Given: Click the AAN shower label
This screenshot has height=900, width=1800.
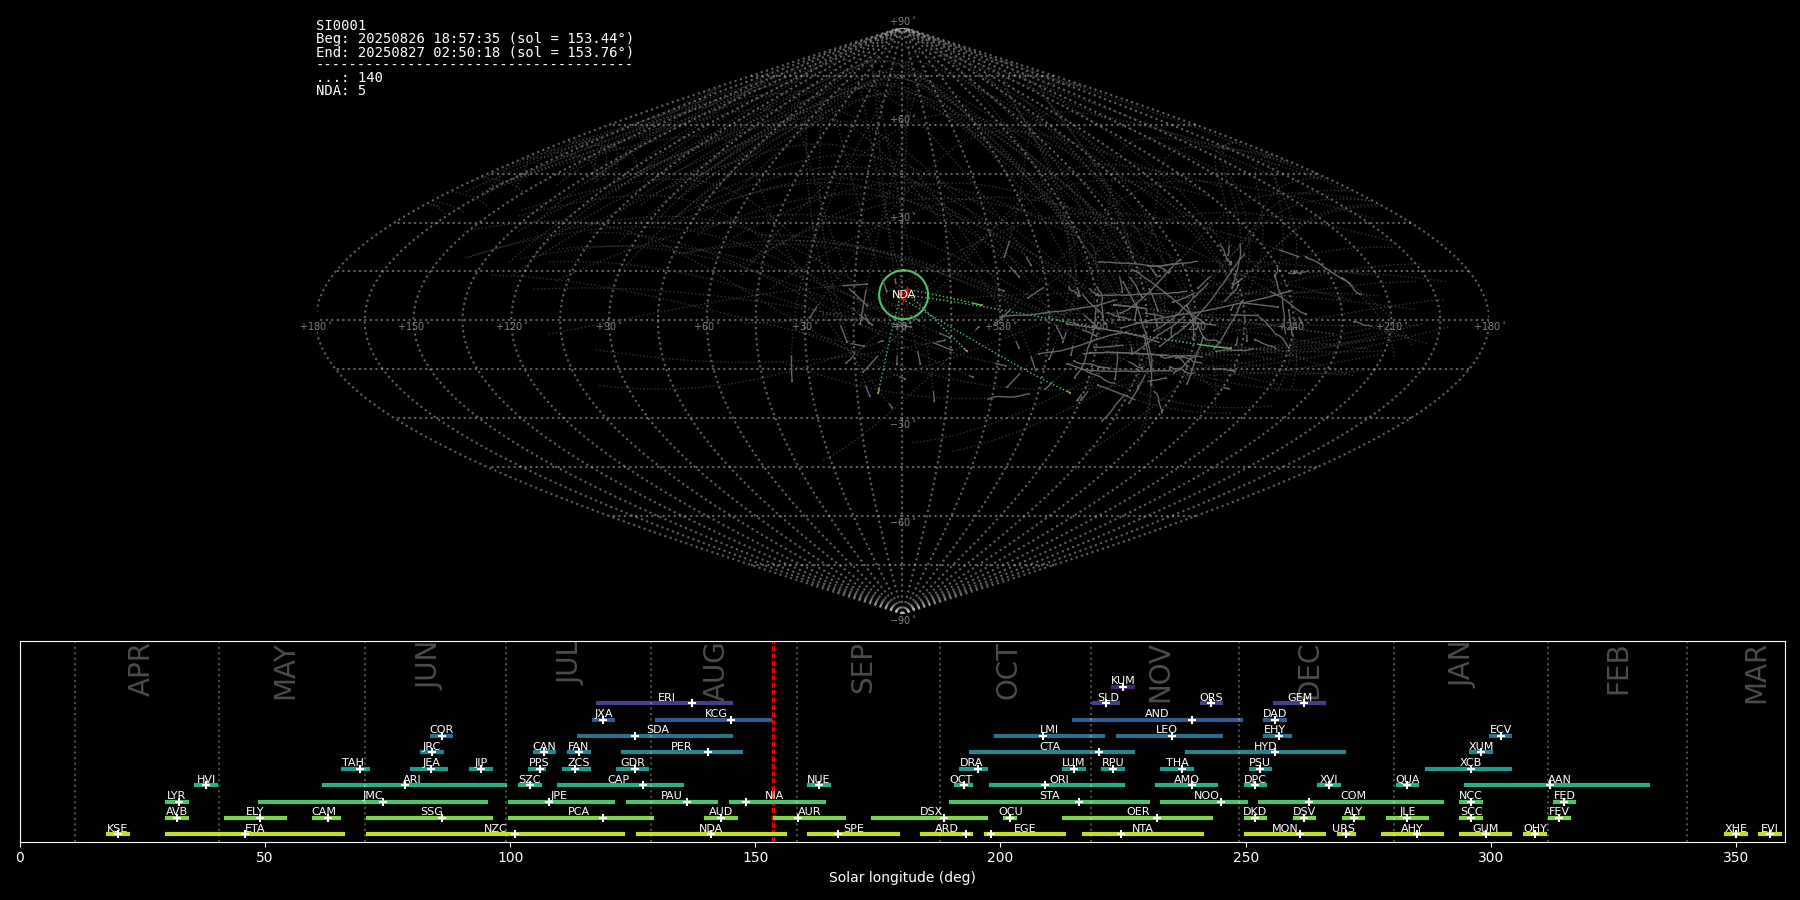Looking at the screenshot, I should tap(1559, 780).
